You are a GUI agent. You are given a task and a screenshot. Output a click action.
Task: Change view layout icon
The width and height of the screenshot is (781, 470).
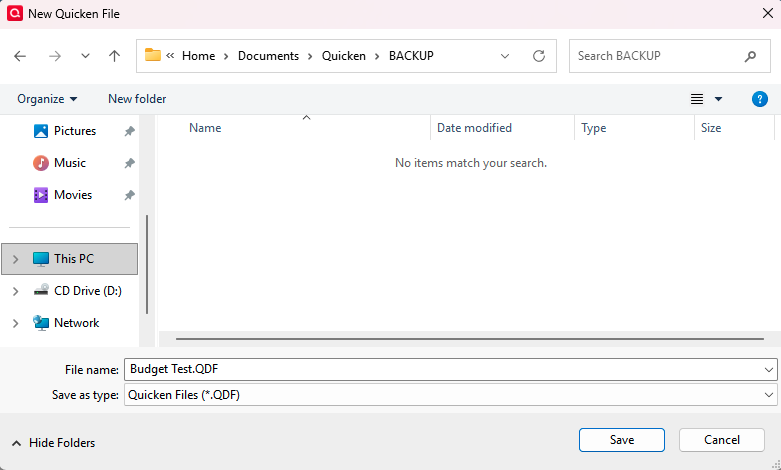tap(697, 99)
